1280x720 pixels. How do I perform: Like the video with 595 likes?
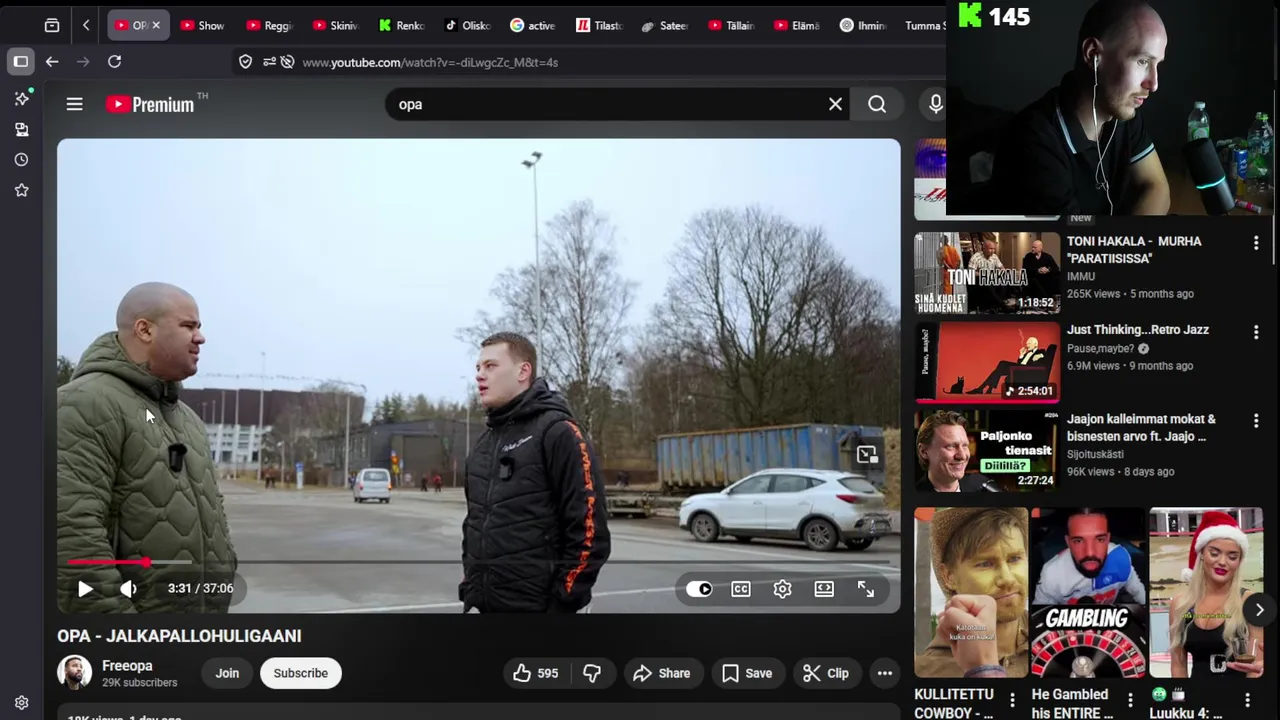(x=535, y=673)
